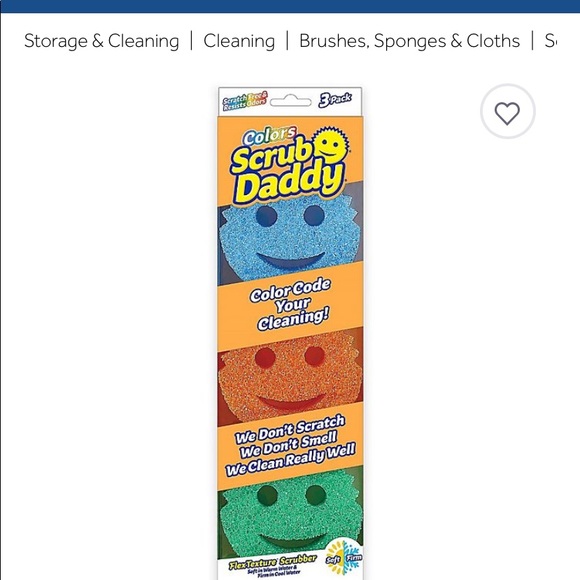Click the blue smiley sponge in image

tap(289, 237)
